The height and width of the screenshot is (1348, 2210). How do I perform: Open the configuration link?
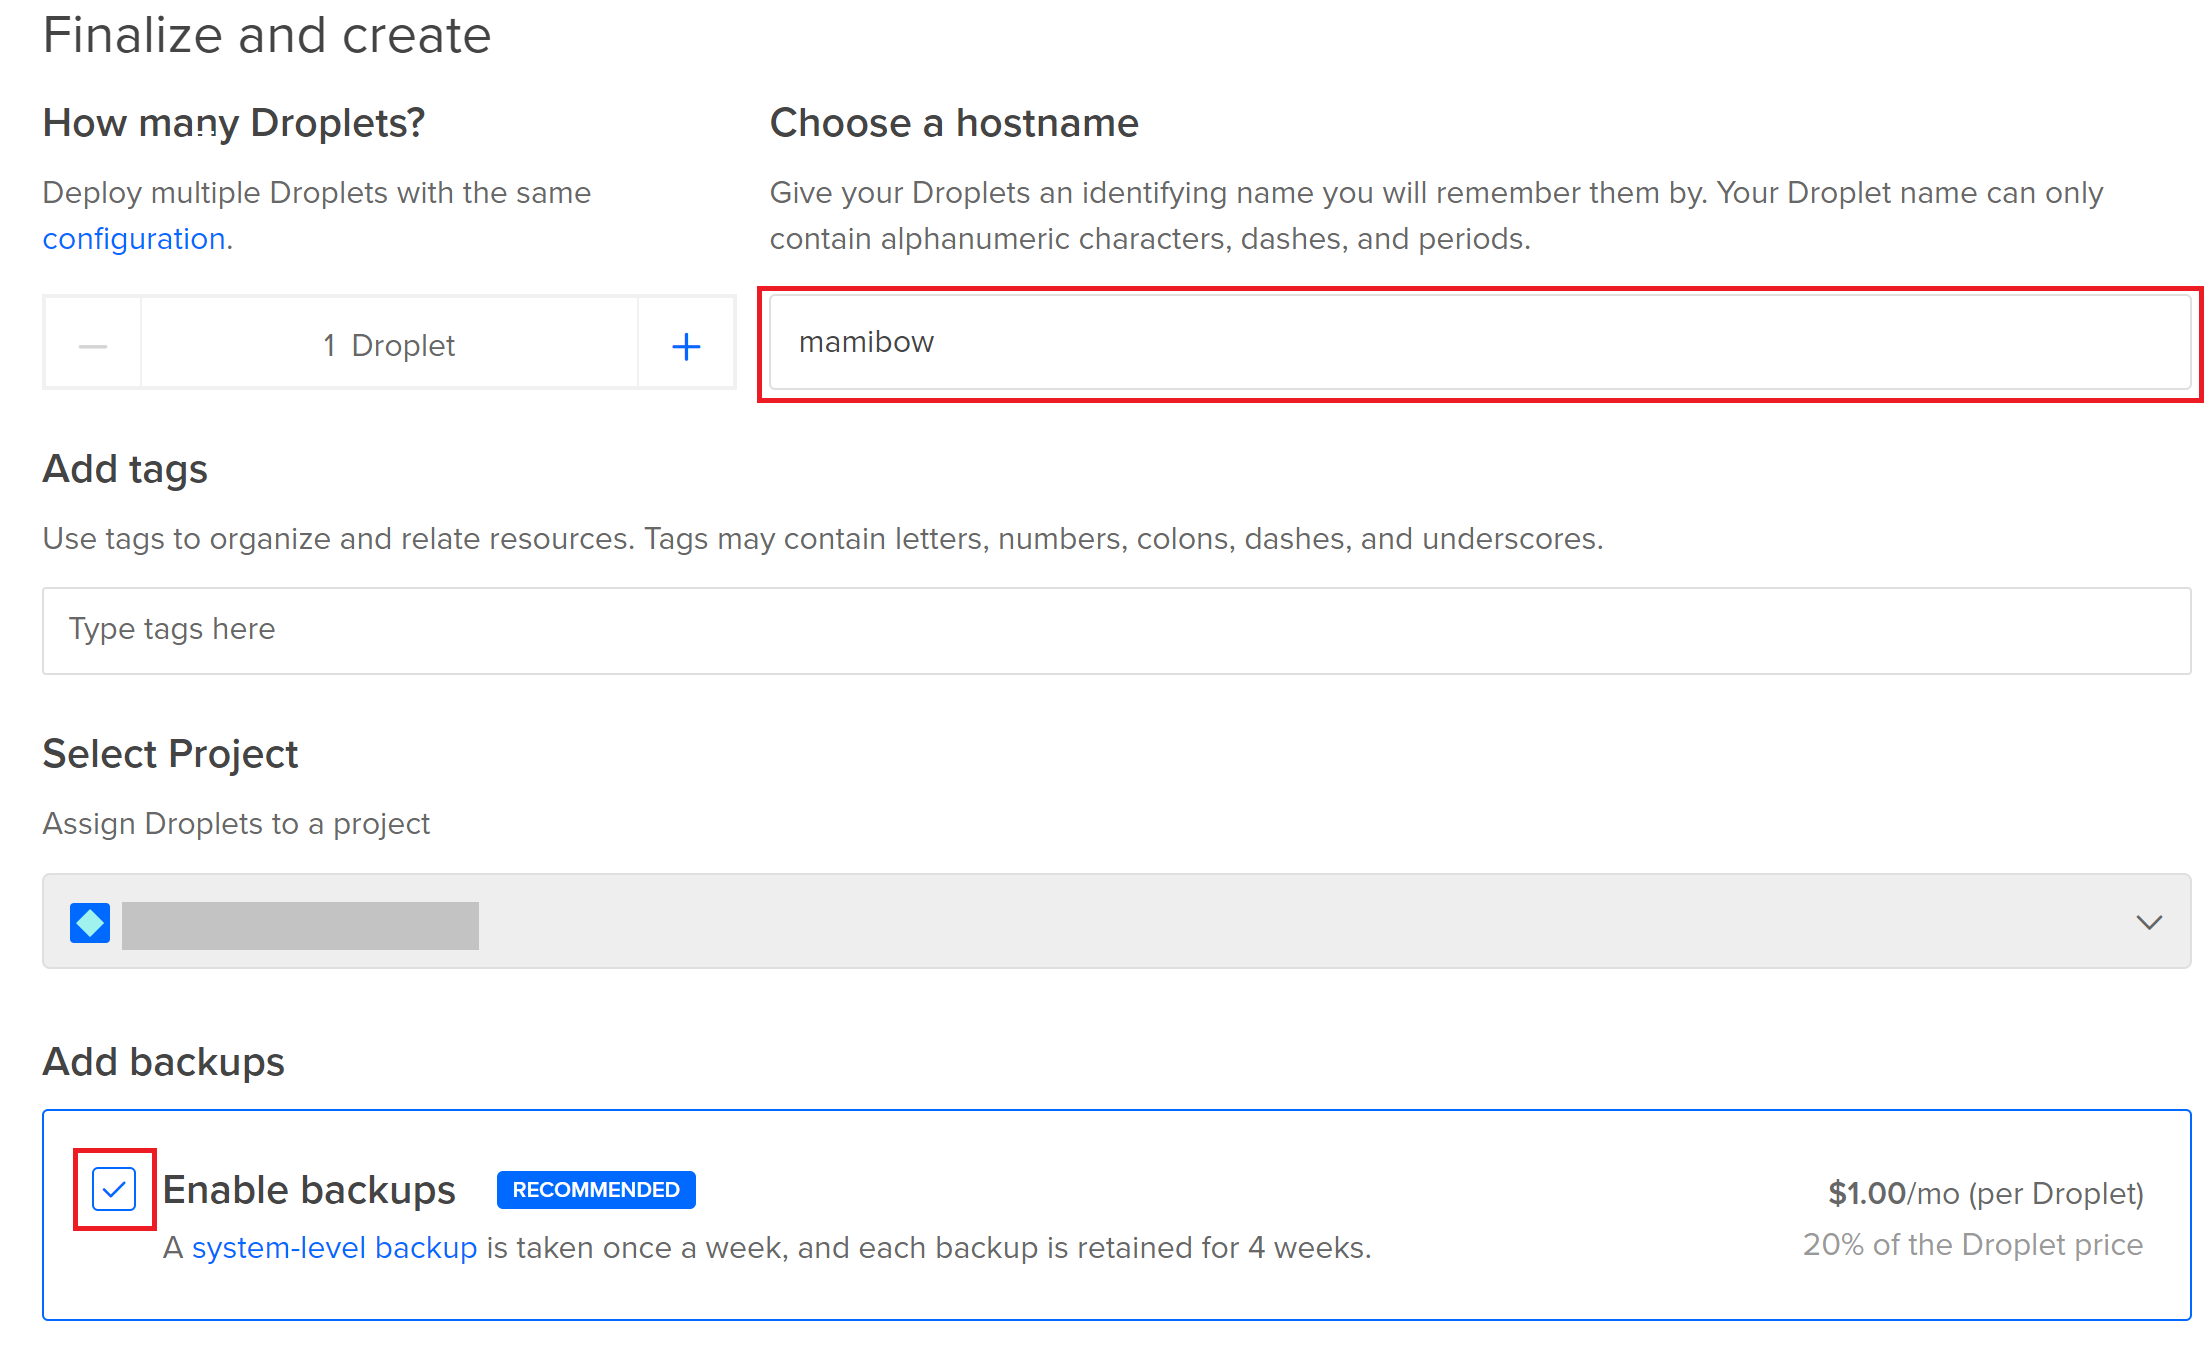(x=134, y=239)
